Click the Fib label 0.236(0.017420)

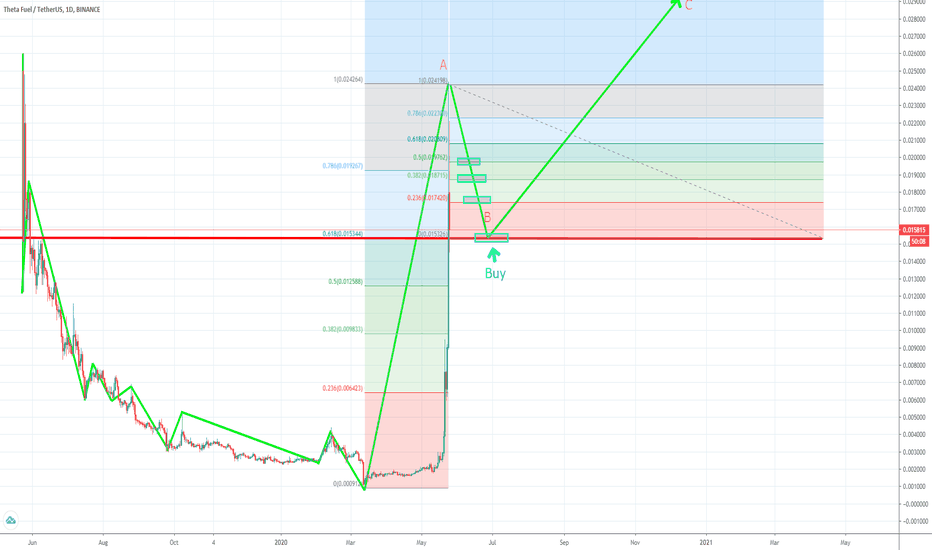click(427, 197)
